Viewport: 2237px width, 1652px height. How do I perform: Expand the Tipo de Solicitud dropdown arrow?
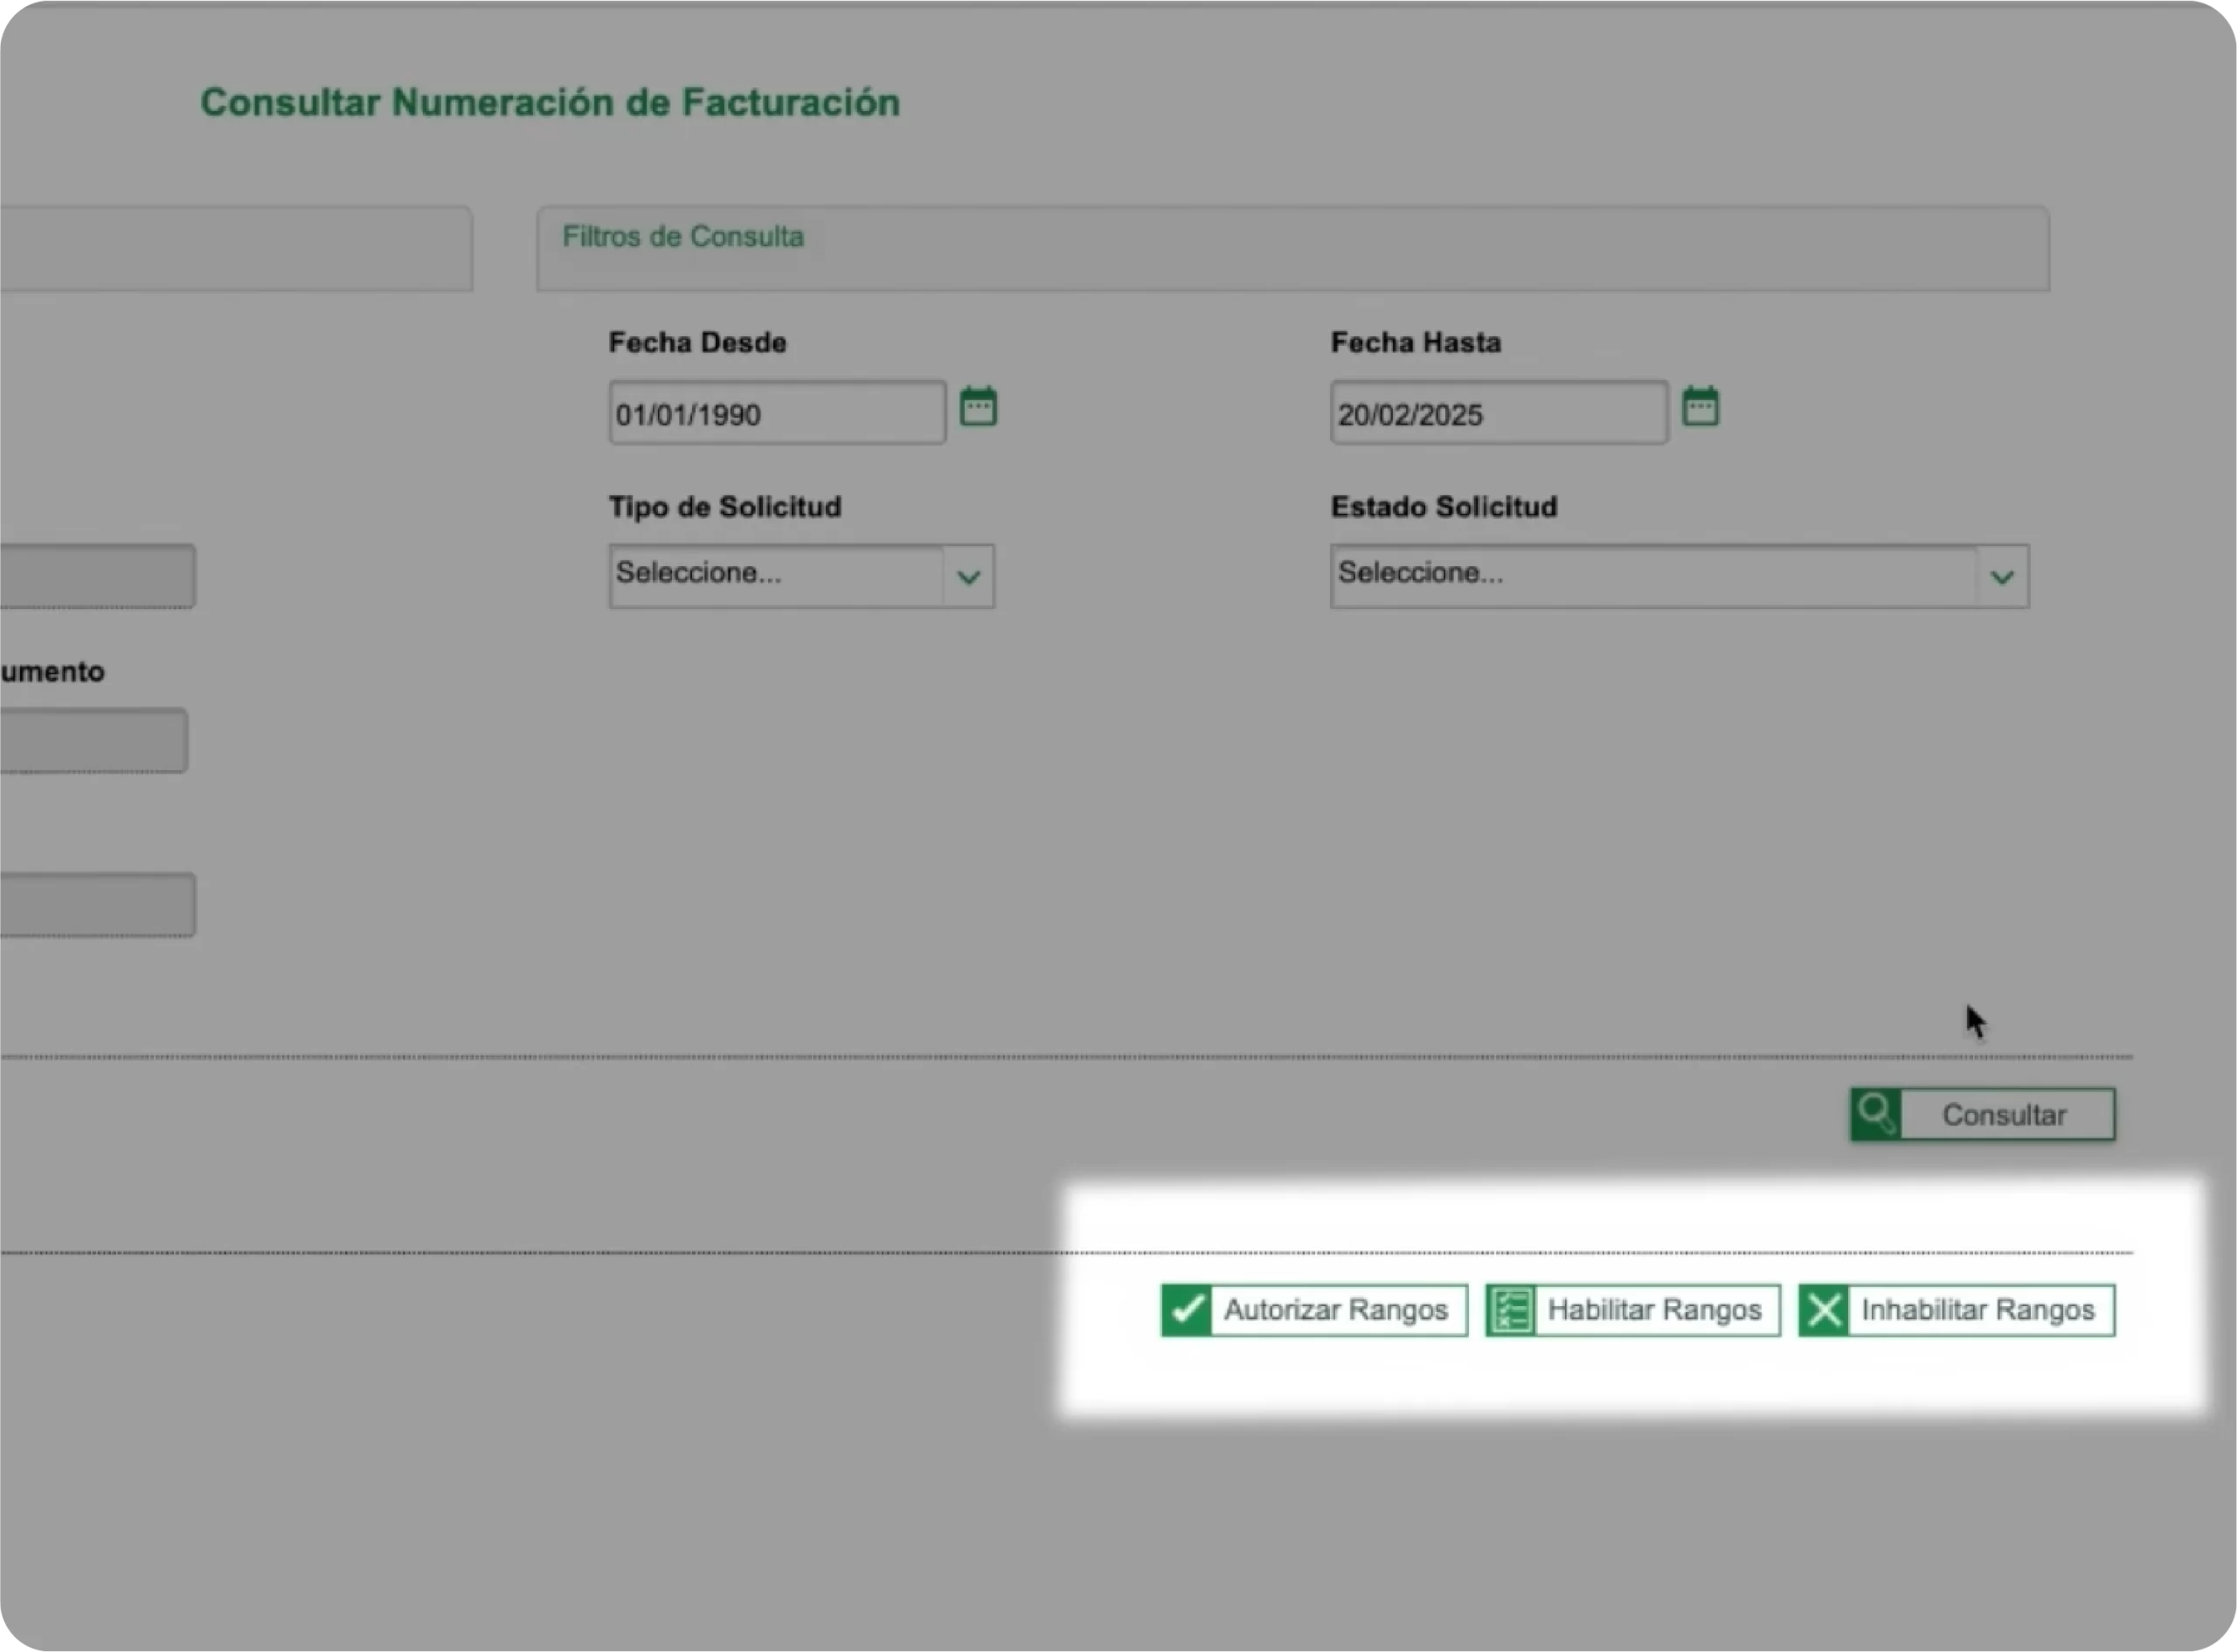pyautogui.click(x=968, y=577)
